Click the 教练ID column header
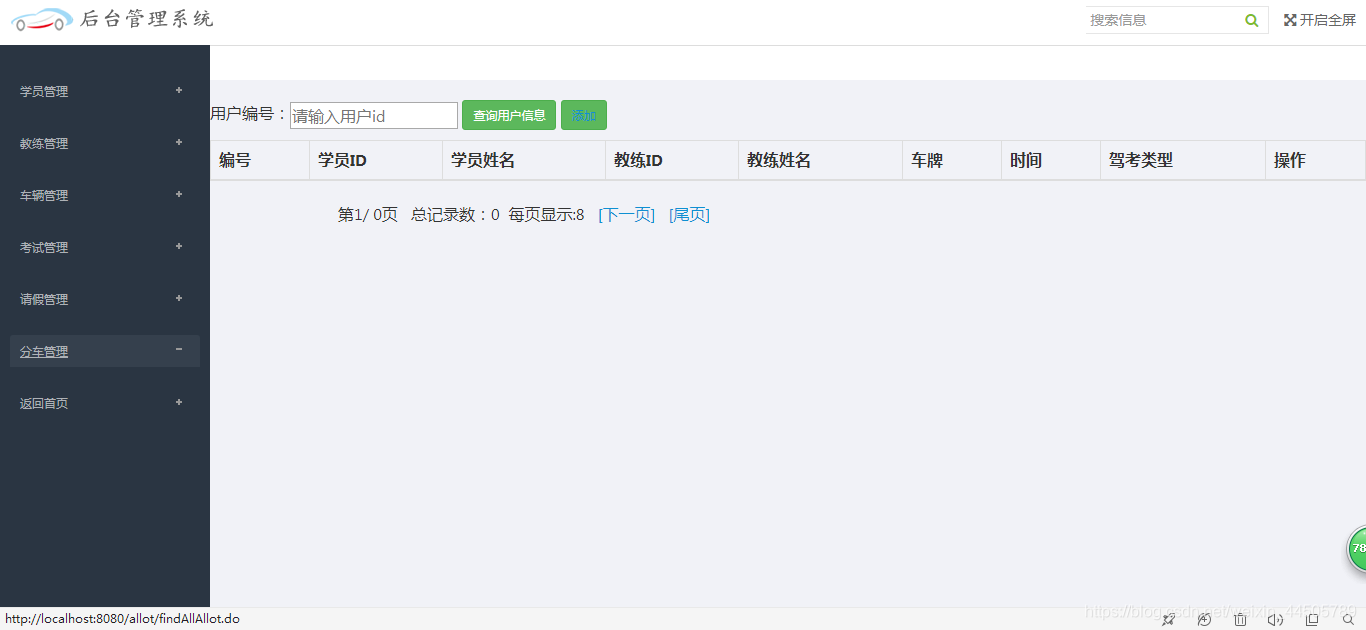Viewport: 1366px width, 630px height. (x=672, y=160)
